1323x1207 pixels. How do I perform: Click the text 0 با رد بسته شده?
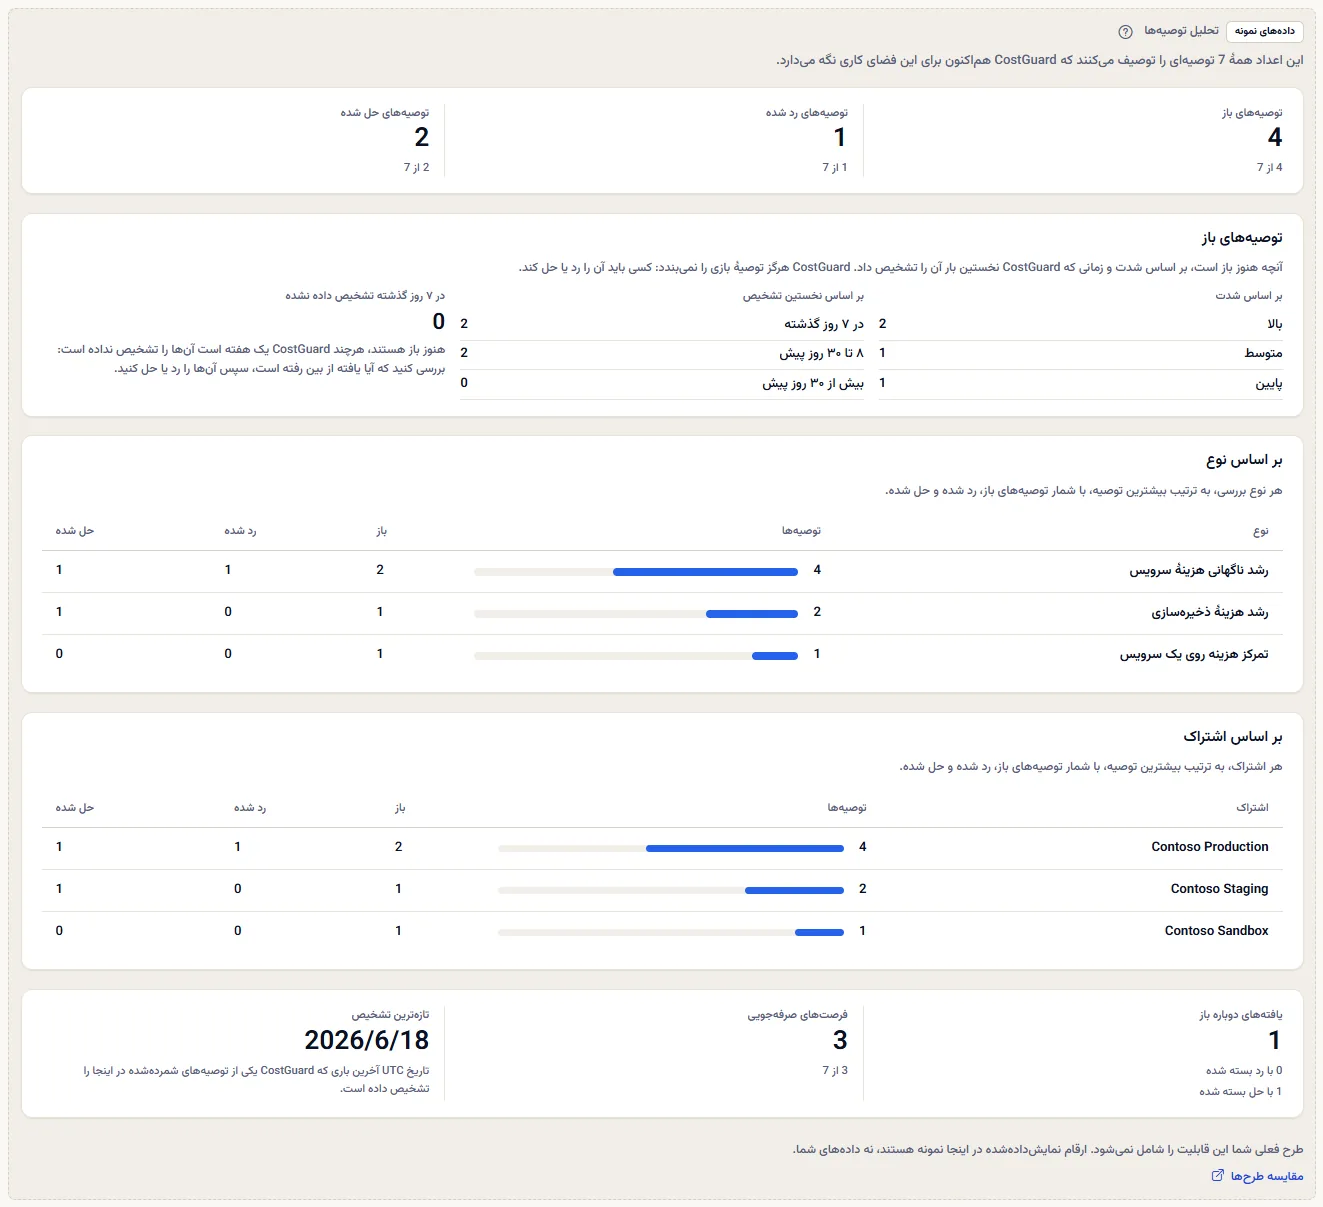[1244, 1071]
